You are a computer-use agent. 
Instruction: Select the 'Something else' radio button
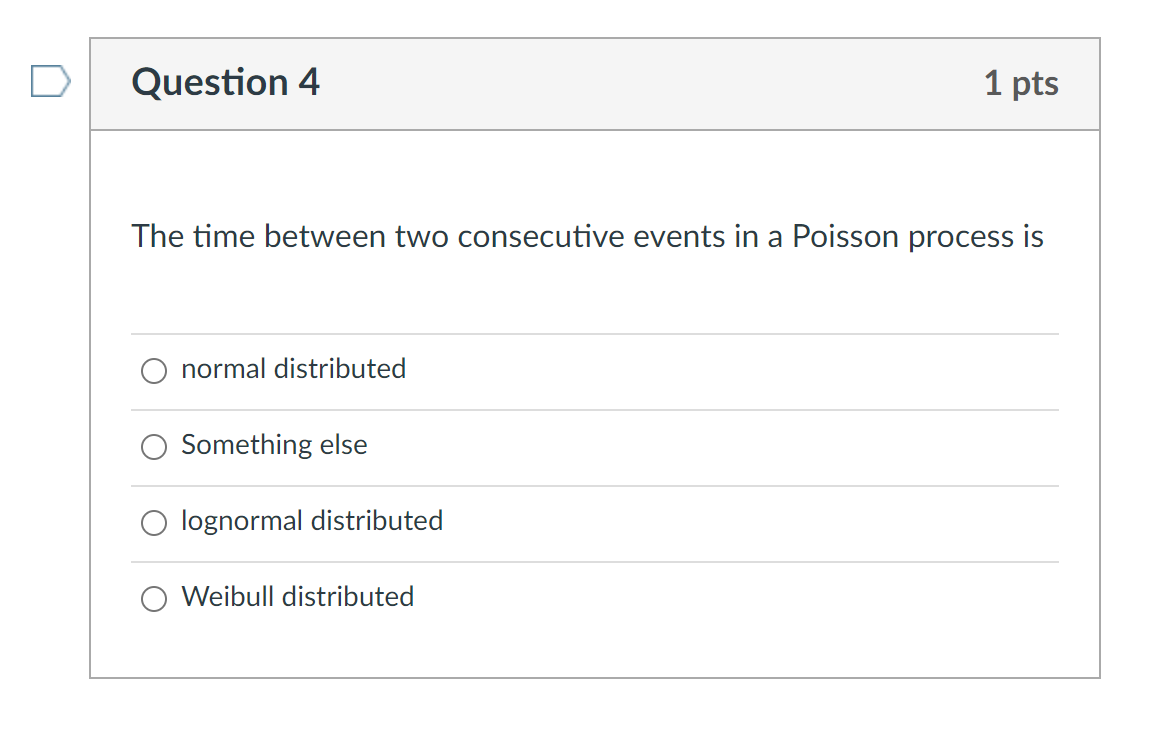(x=153, y=446)
